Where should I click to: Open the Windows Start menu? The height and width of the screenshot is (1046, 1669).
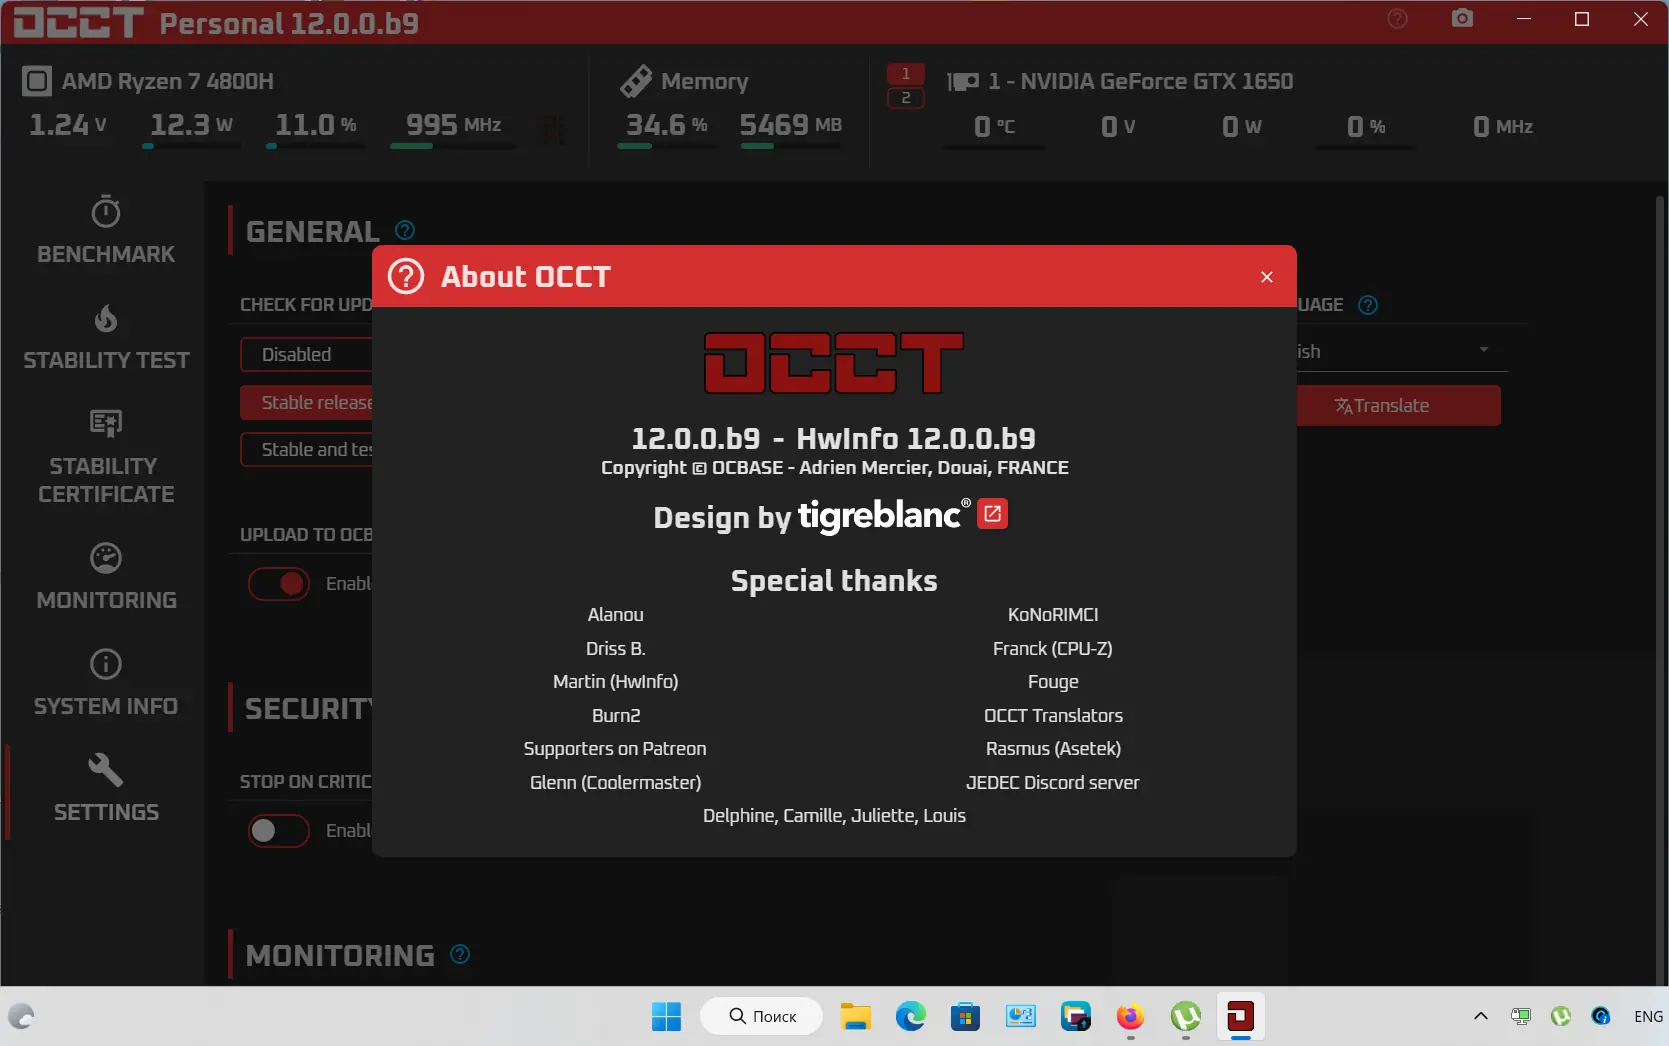(x=666, y=1017)
